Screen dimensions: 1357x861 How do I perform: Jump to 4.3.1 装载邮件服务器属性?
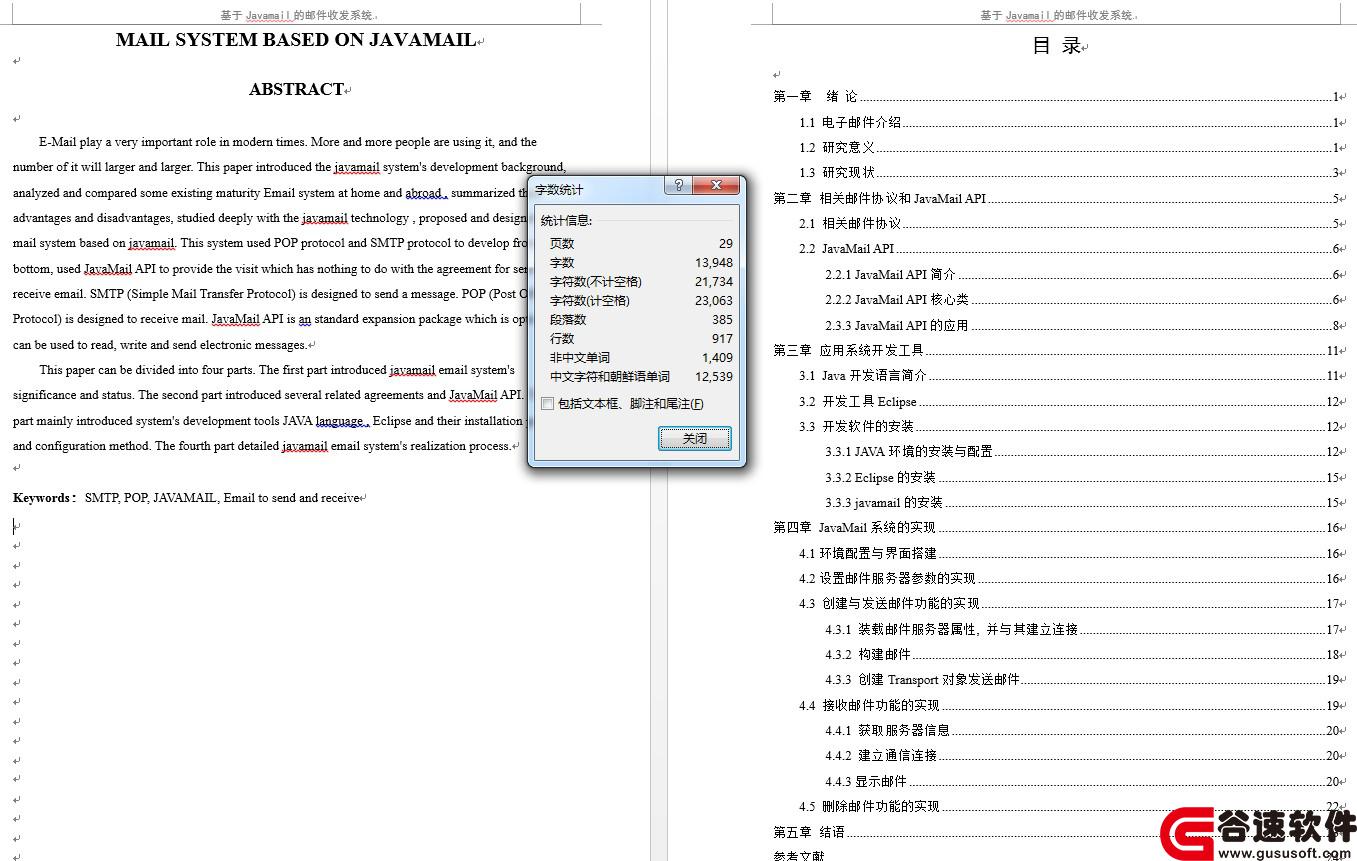click(x=1082, y=629)
